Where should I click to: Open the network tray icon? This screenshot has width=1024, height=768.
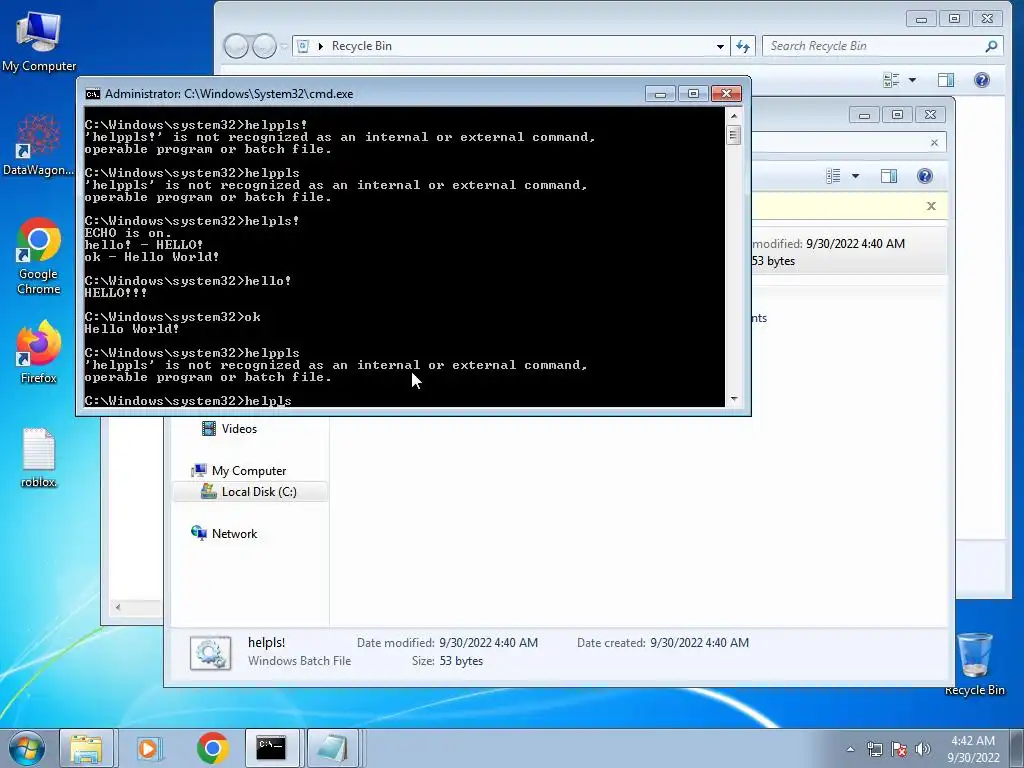tap(874, 749)
